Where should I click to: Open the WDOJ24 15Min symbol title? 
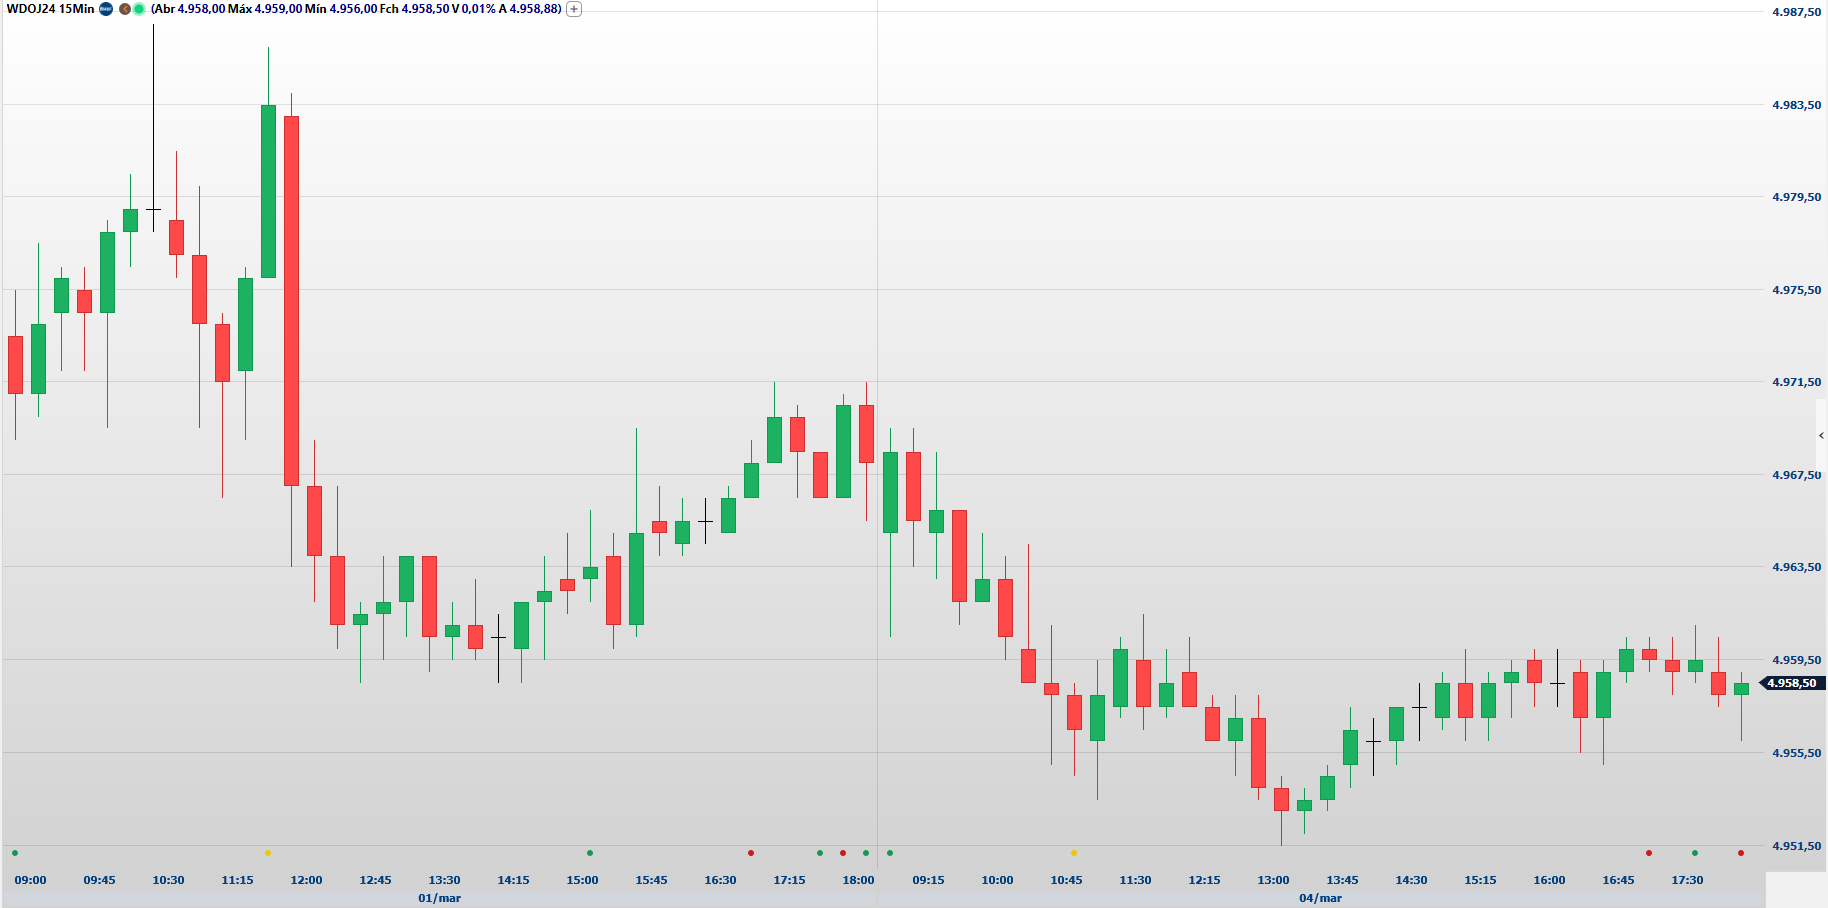[x=50, y=9]
